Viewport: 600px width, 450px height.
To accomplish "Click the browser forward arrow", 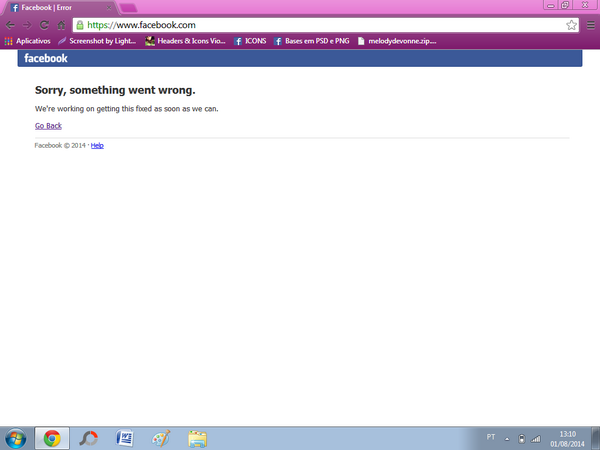I will click(27, 25).
